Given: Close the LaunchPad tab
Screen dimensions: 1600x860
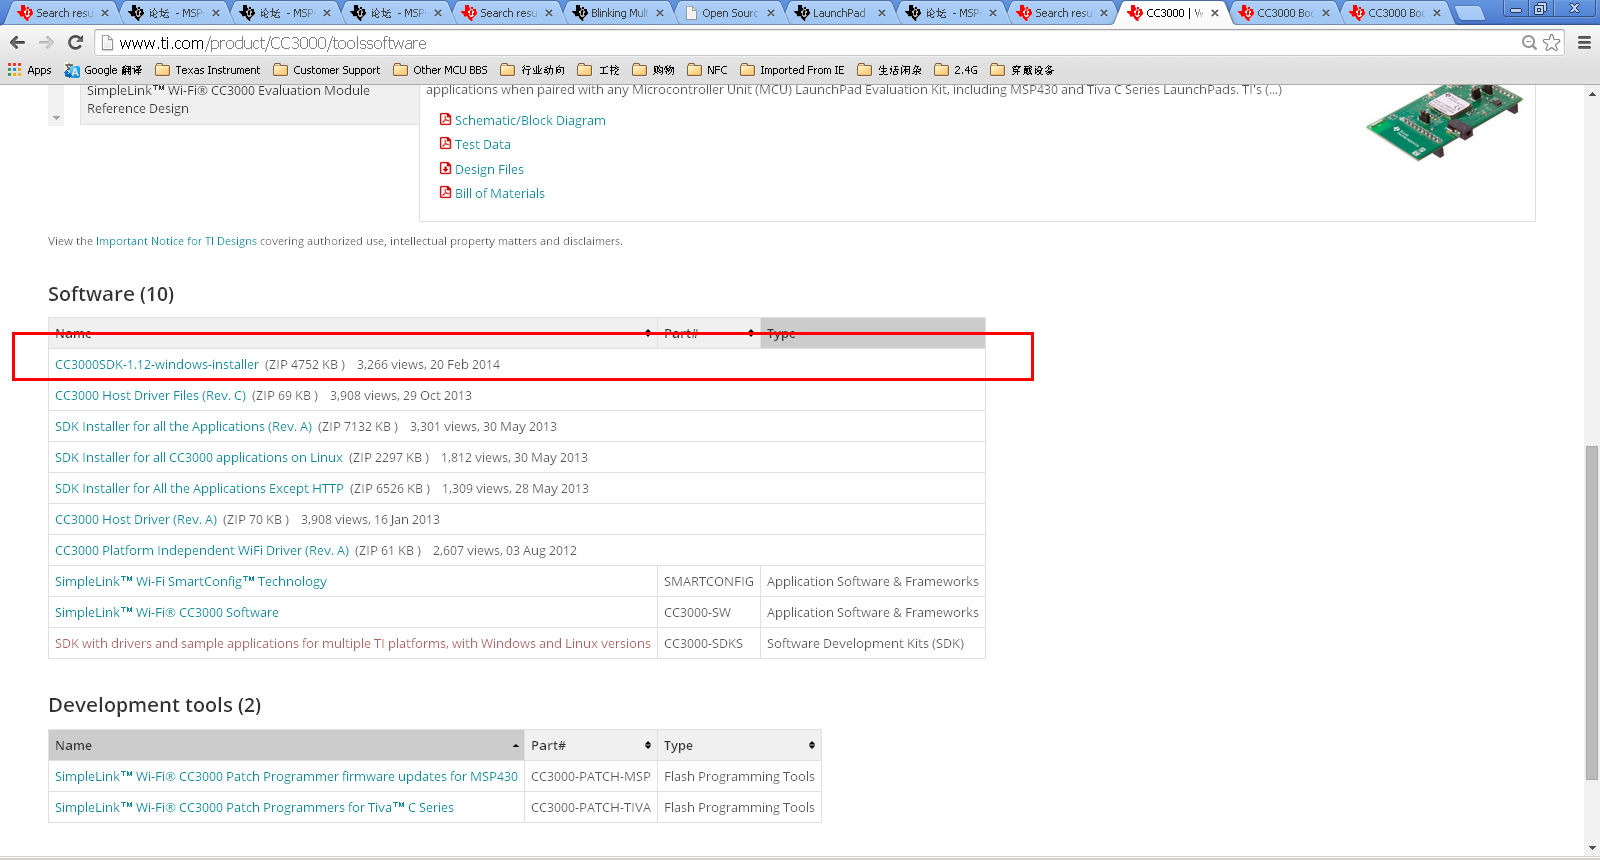Looking at the screenshot, I should 882,13.
